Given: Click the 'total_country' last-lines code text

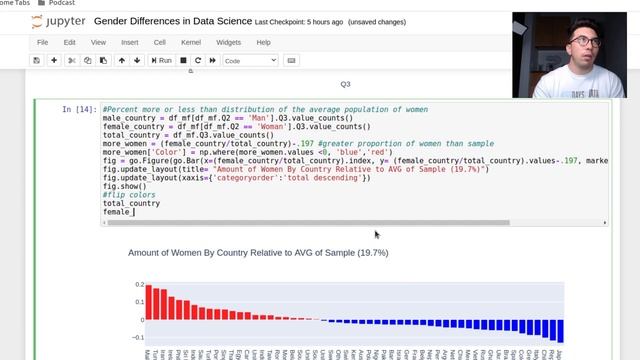Looking at the screenshot, I should pos(131,203).
